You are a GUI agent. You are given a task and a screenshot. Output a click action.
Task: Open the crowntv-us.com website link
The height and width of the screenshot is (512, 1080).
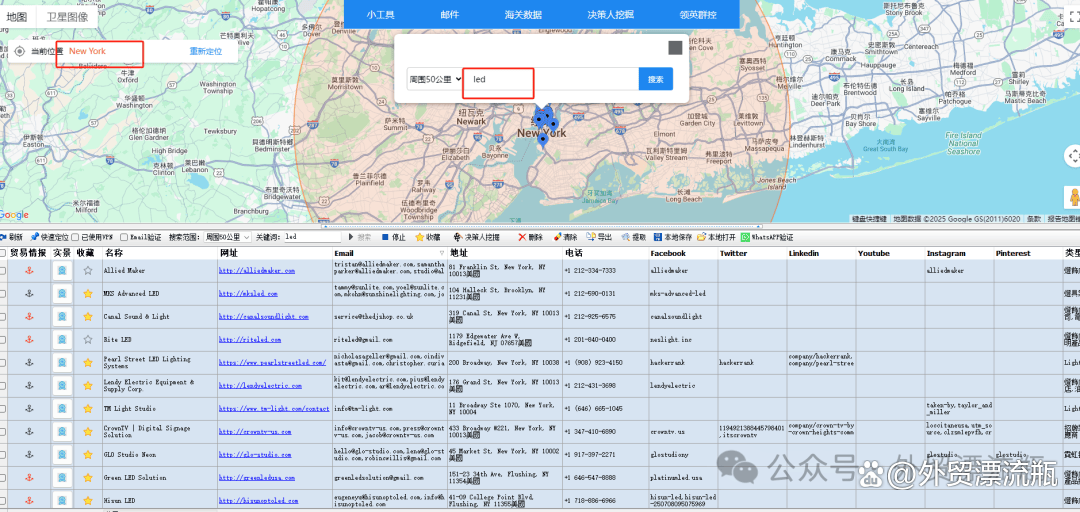[255, 431]
